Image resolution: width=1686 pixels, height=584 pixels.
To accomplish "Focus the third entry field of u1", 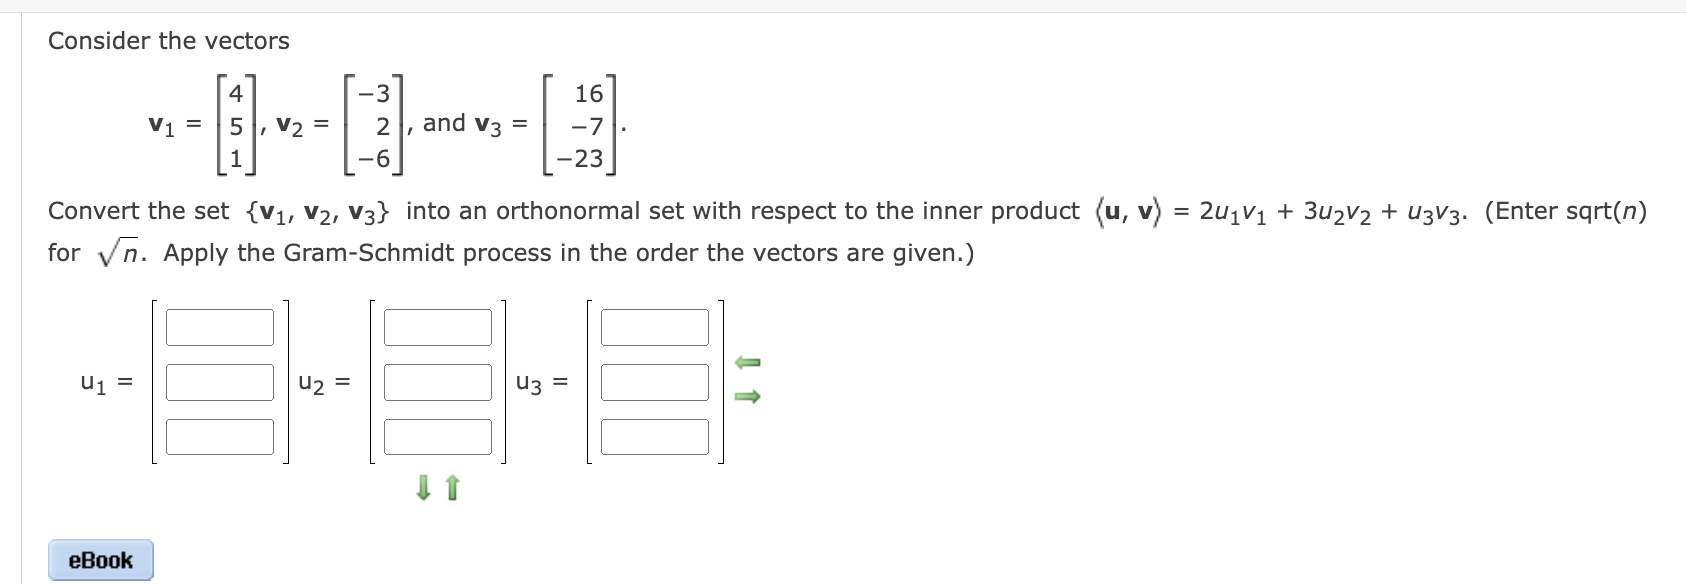I will click(220, 436).
